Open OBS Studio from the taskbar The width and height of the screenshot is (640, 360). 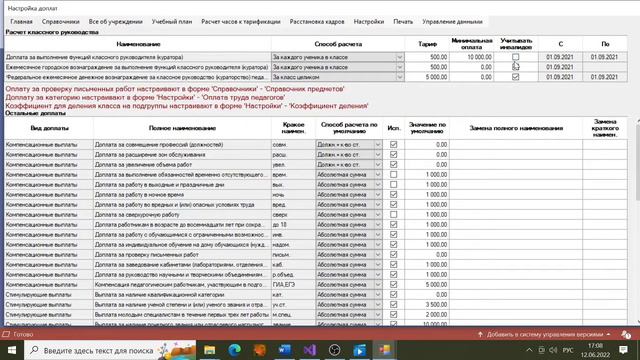click(x=334, y=350)
